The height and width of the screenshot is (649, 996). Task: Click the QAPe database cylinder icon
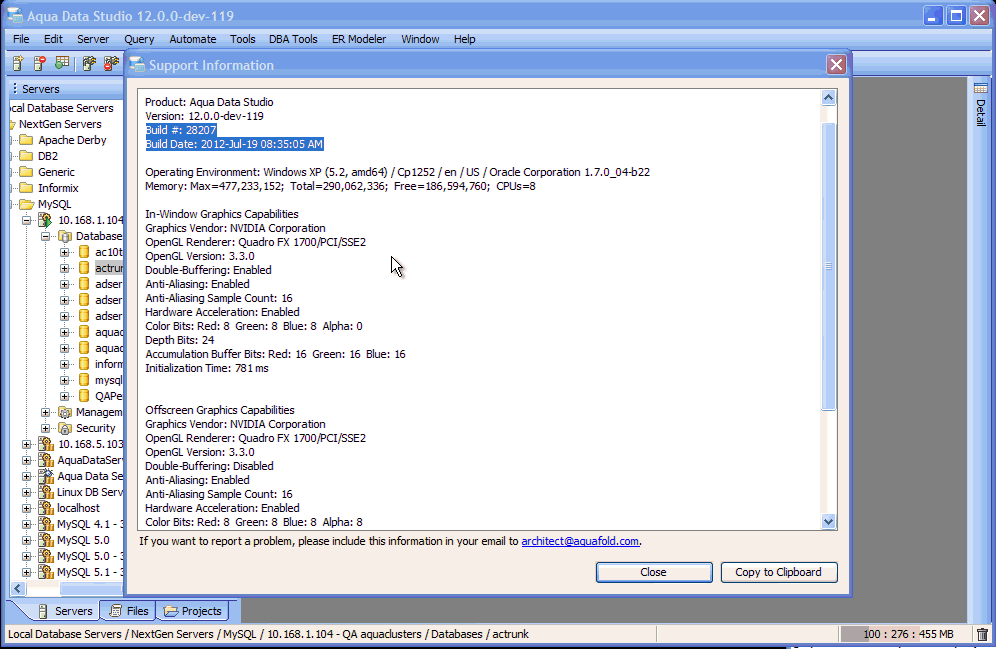pyautogui.click(x=84, y=396)
